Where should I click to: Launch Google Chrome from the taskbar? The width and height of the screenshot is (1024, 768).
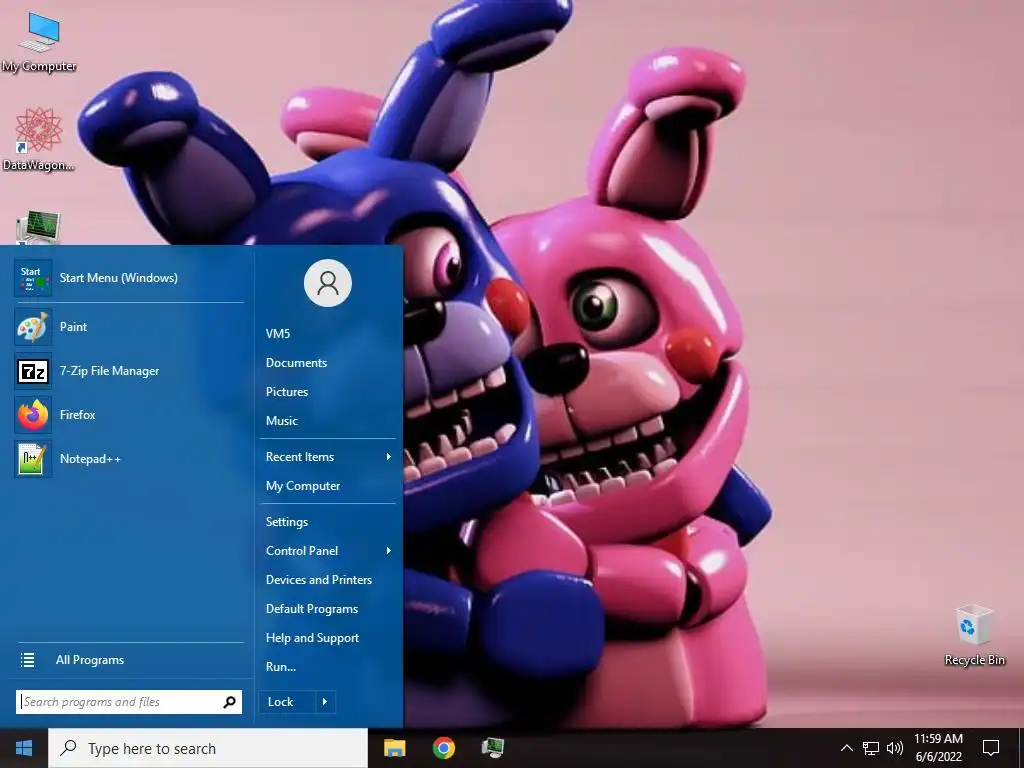pos(443,748)
